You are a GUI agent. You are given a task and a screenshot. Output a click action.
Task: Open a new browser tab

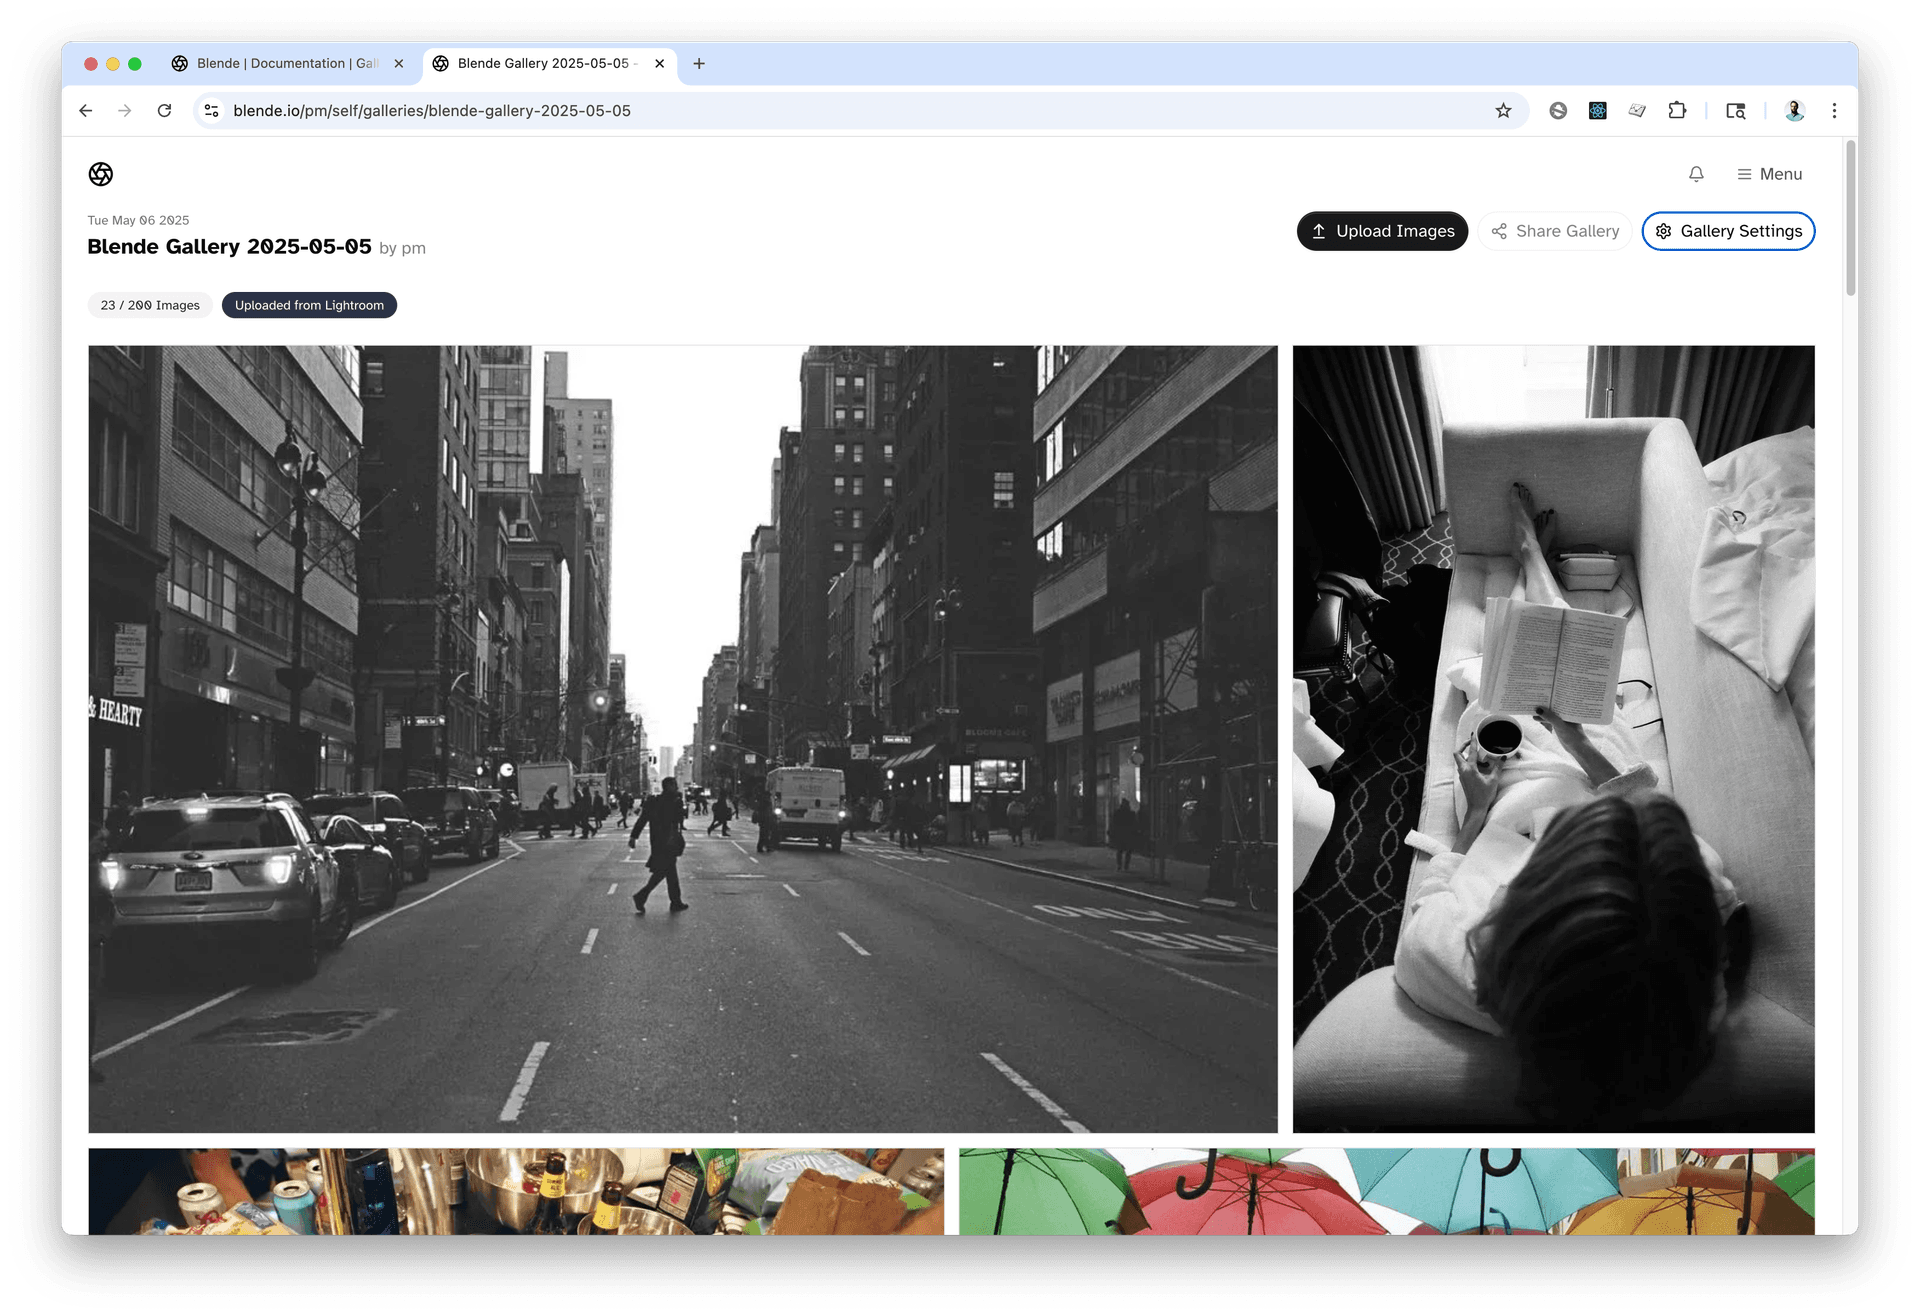coord(699,64)
